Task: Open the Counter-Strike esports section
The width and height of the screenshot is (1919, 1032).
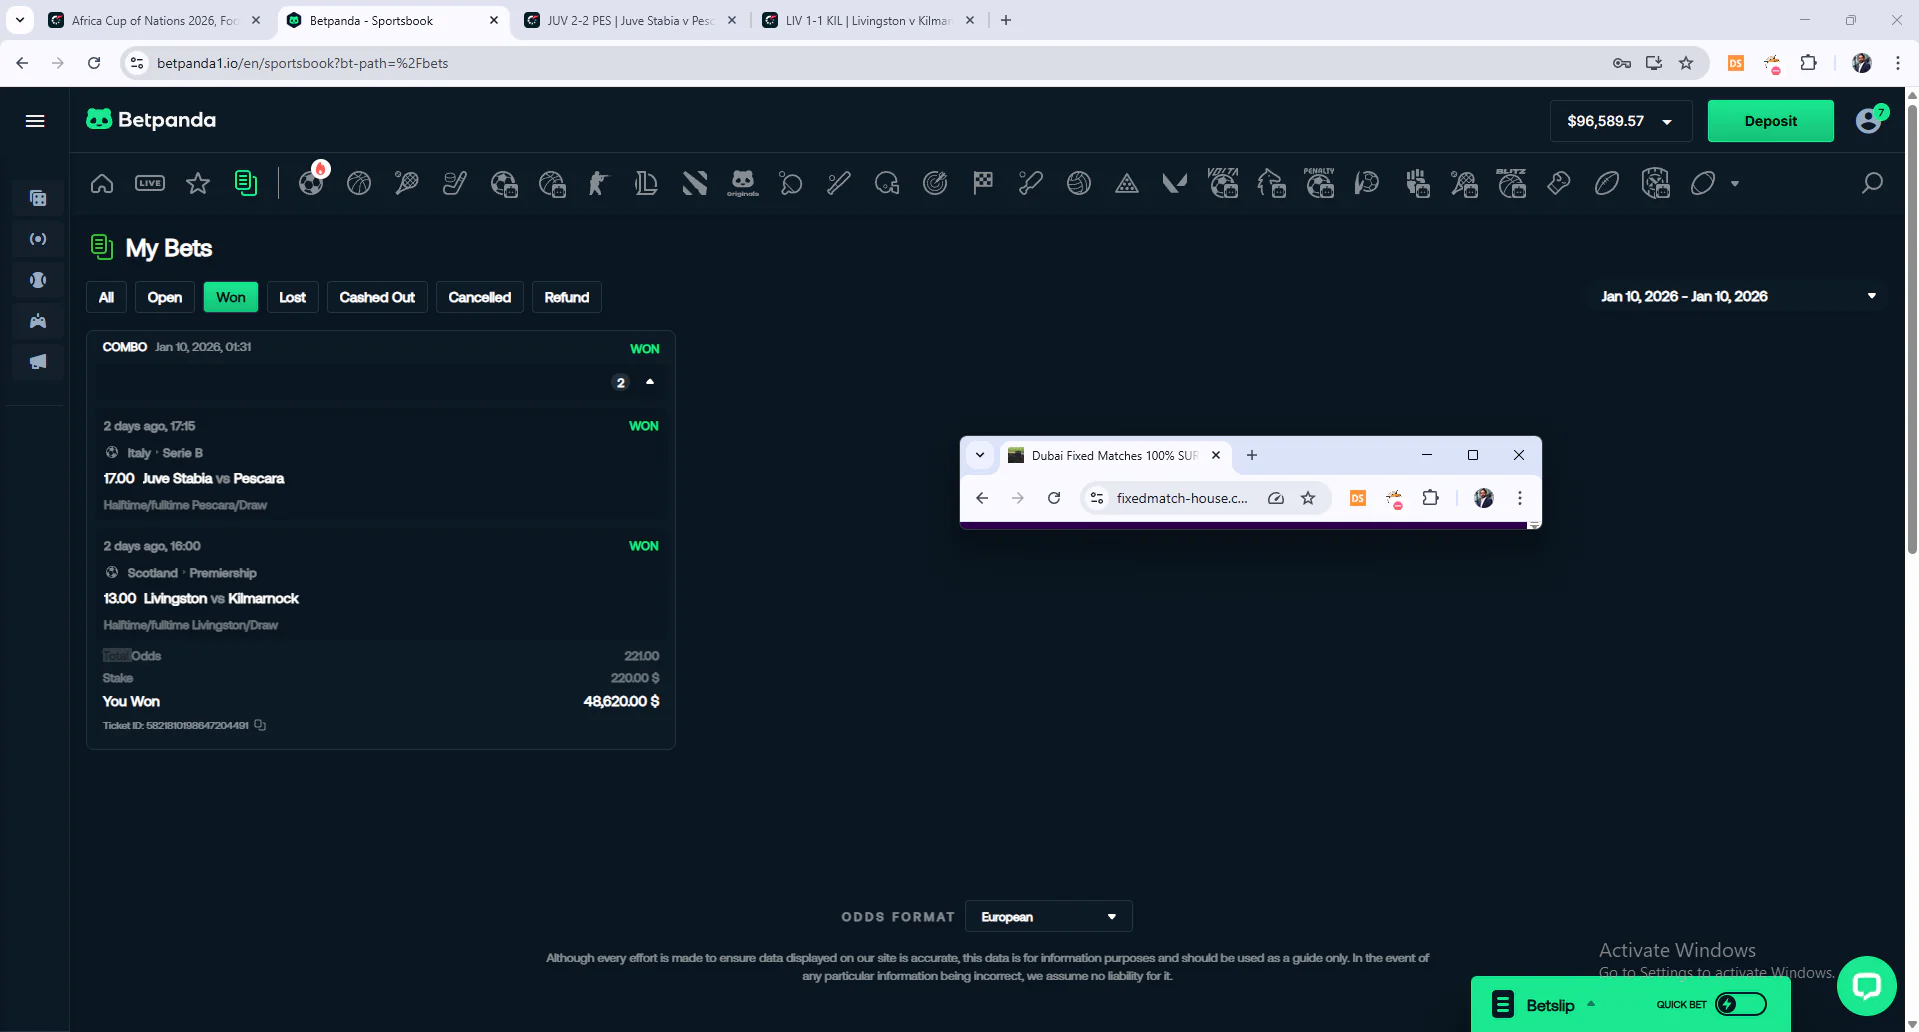Action: [597, 183]
